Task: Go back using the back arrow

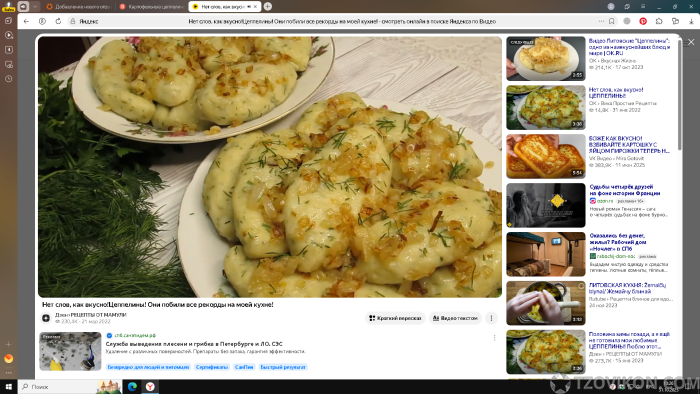Action: (26, 21)
